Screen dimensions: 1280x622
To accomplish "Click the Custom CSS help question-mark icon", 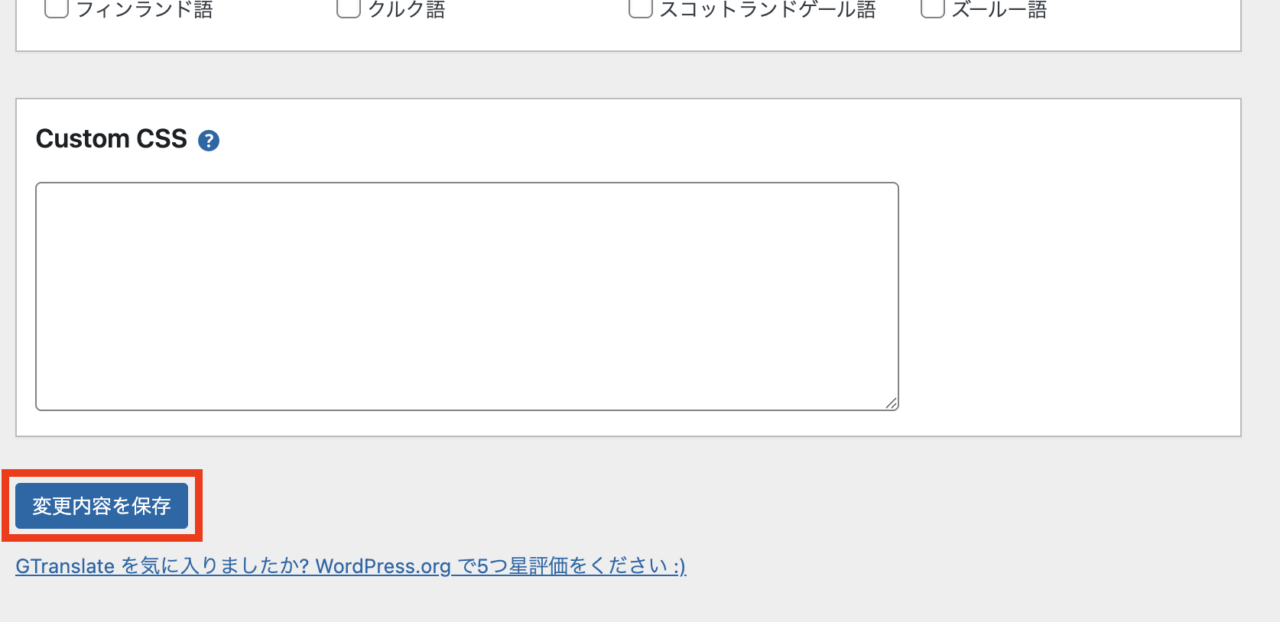I will 208,140.
